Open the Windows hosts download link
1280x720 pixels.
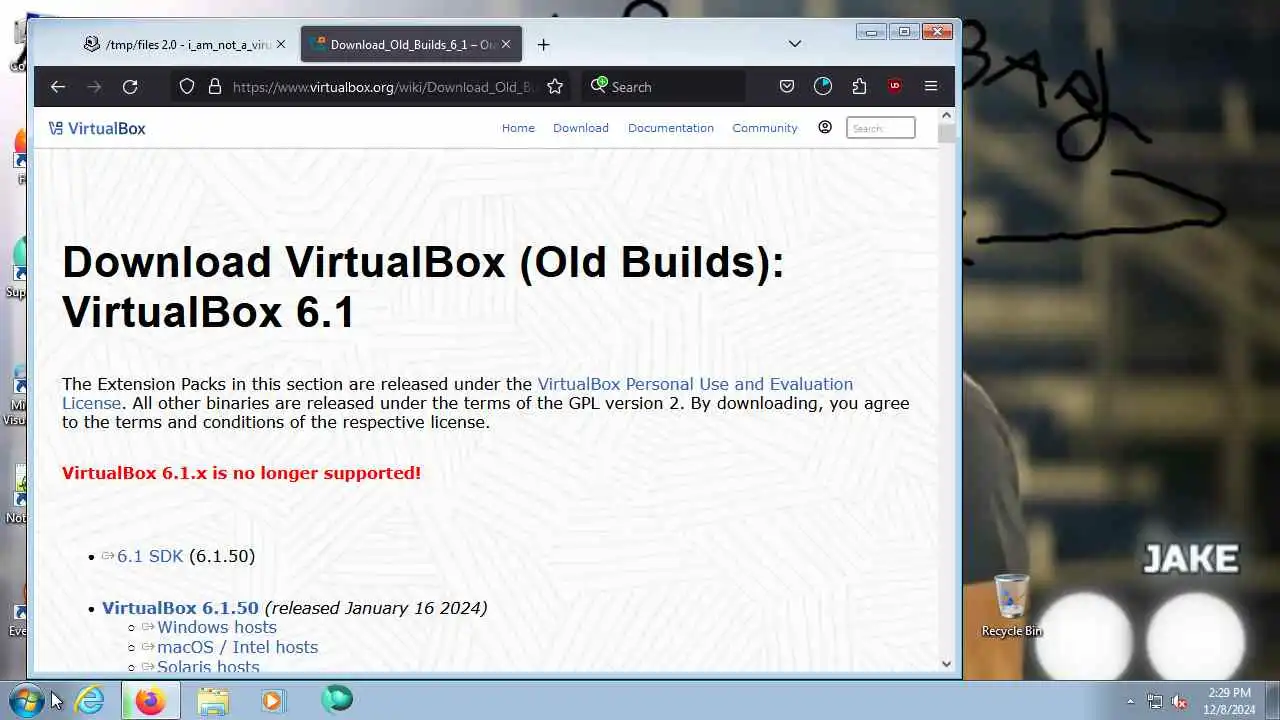tap(217, 628)
